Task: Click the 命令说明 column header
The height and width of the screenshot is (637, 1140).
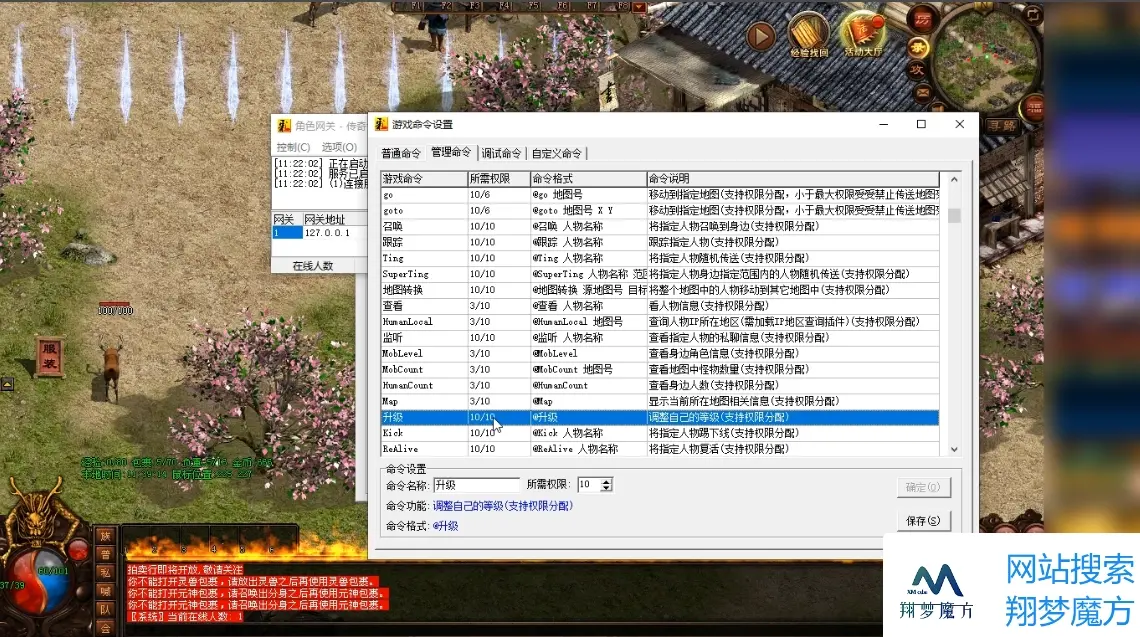Action: click(792, 179)
